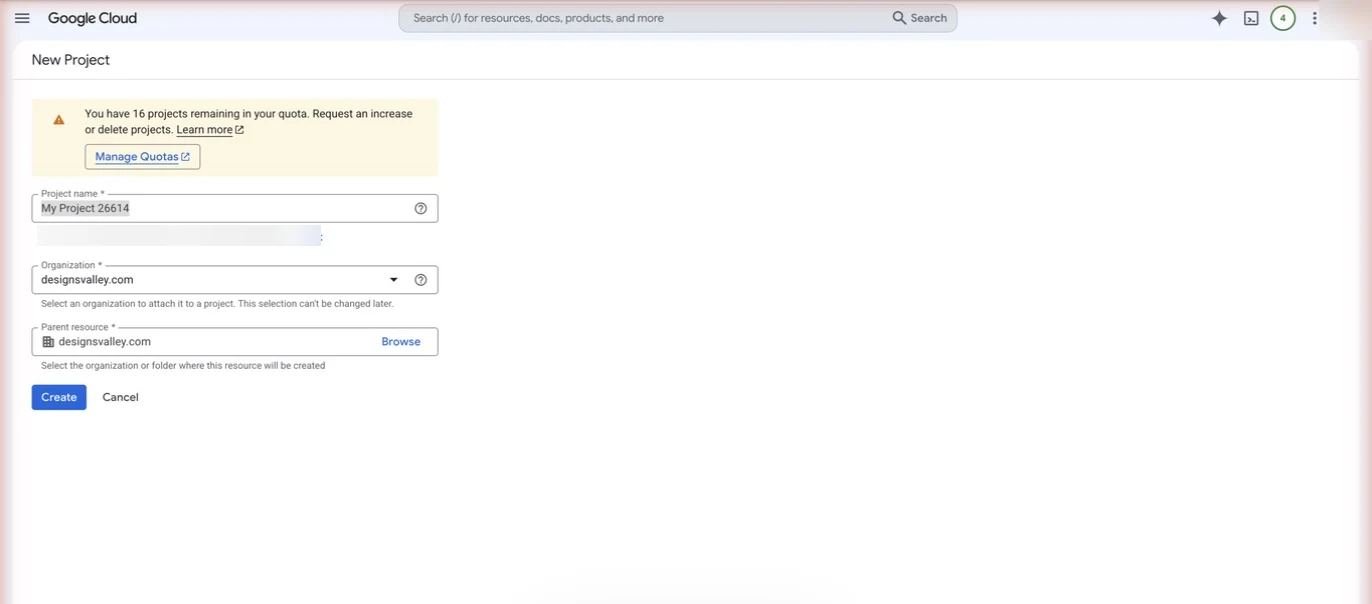The width and height of the screenshot is (1372, 604).
Task: Click the Google Cloud logo
Action: click(92, 18)
